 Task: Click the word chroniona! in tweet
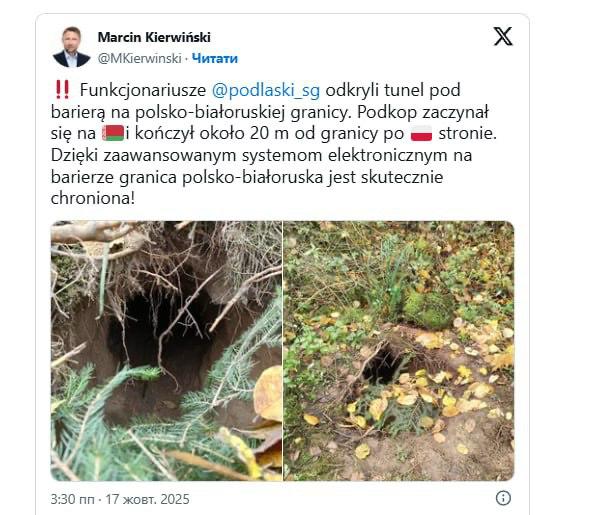click(93, 198)
